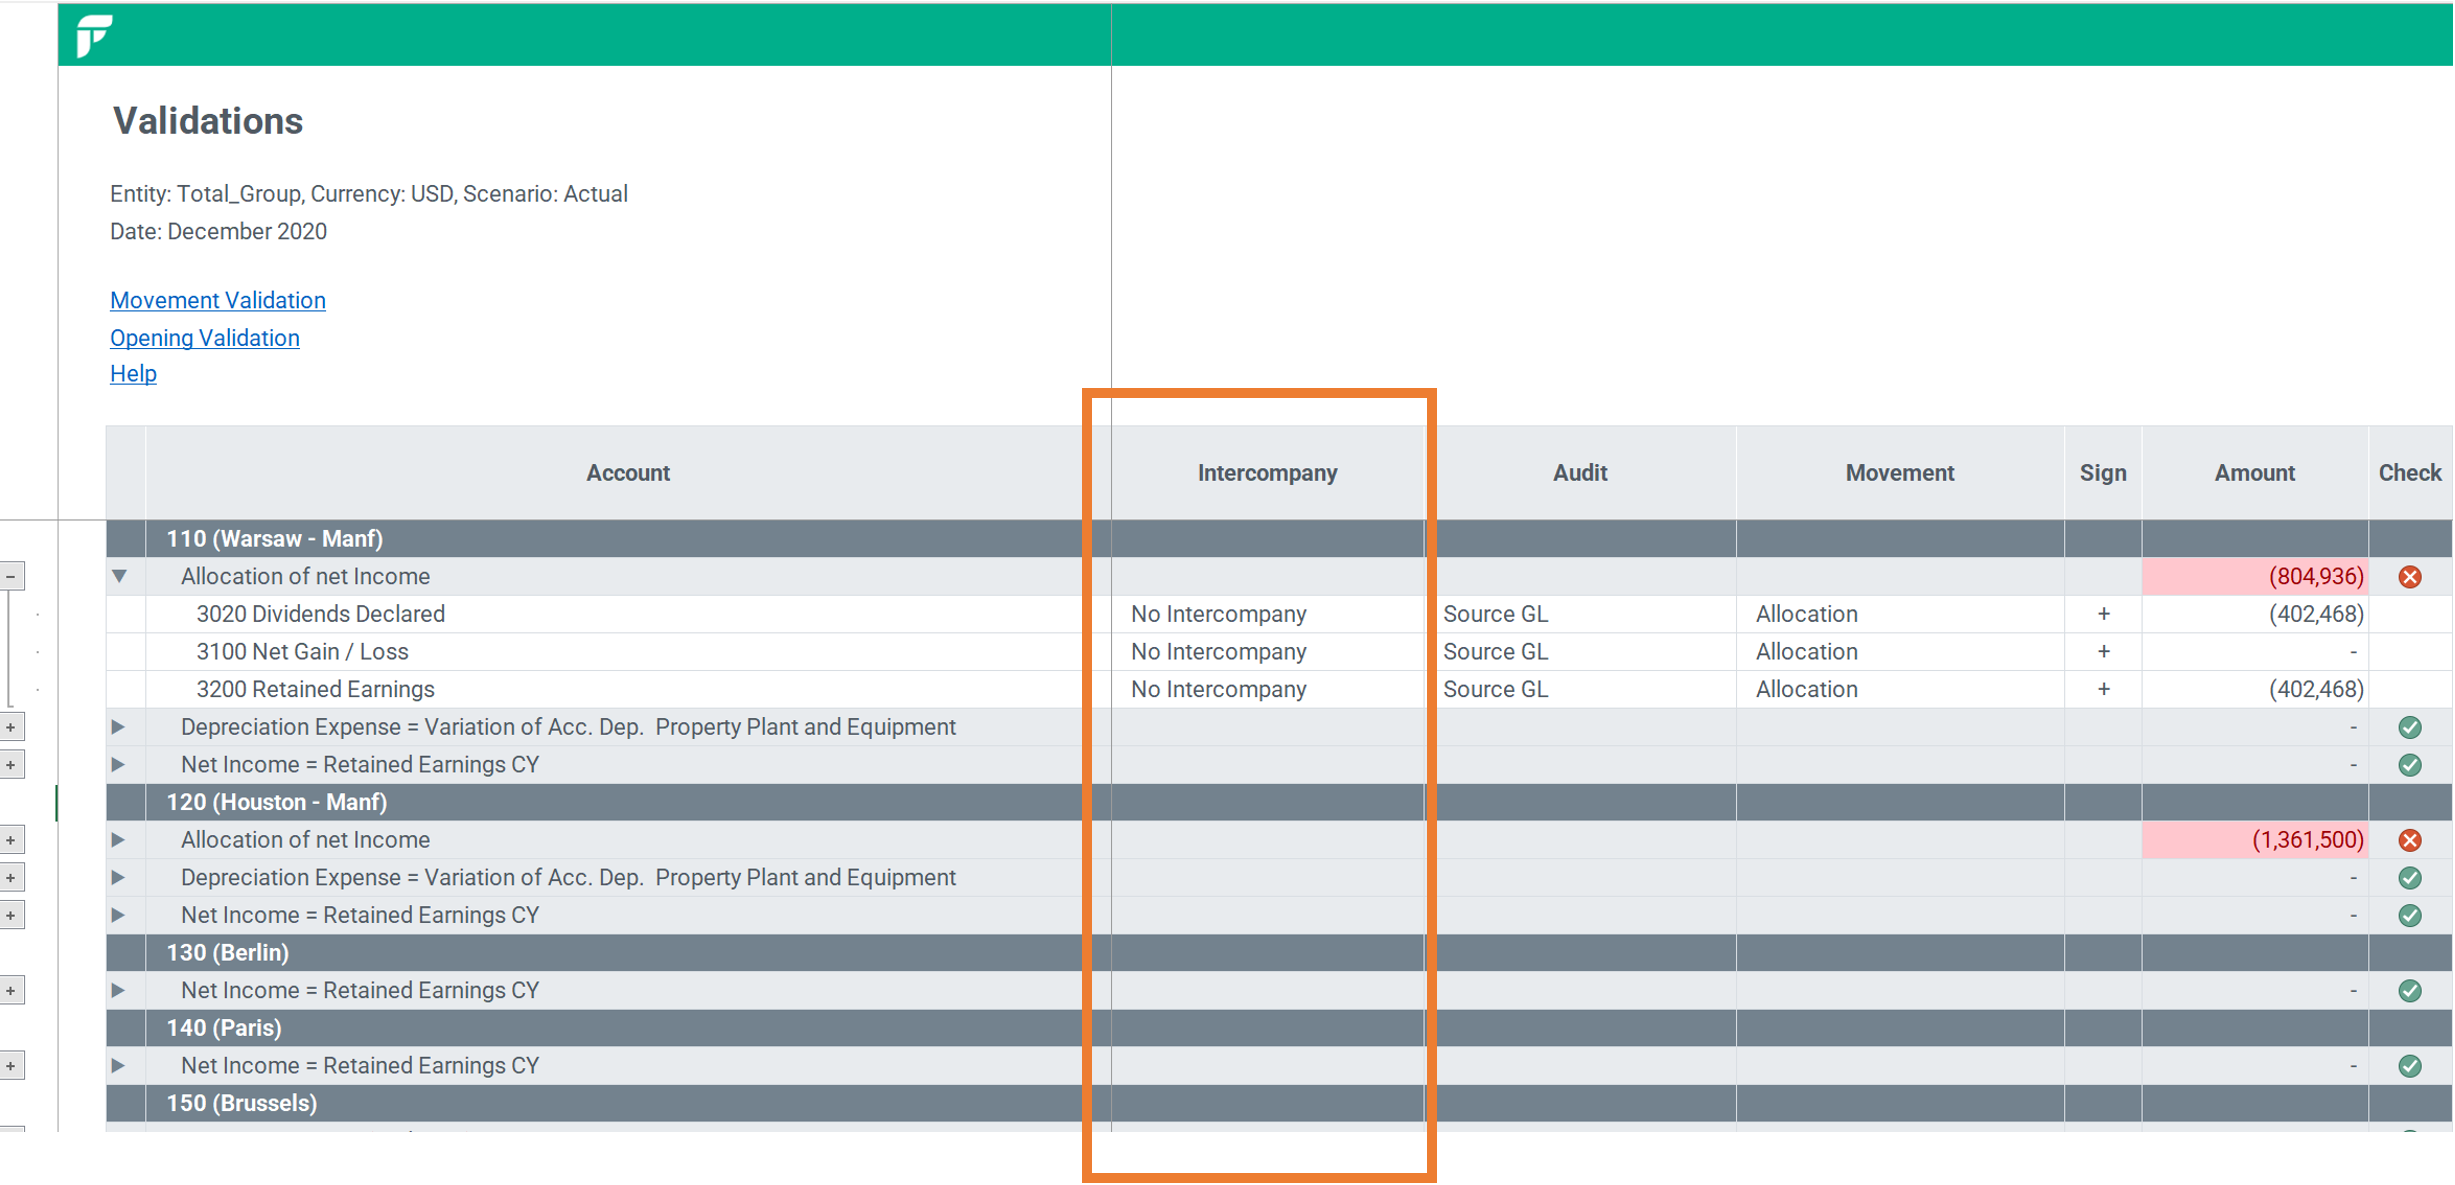
Task: Expand Houston Allocation of net Income triangle
Action: (x=118, y=840)
